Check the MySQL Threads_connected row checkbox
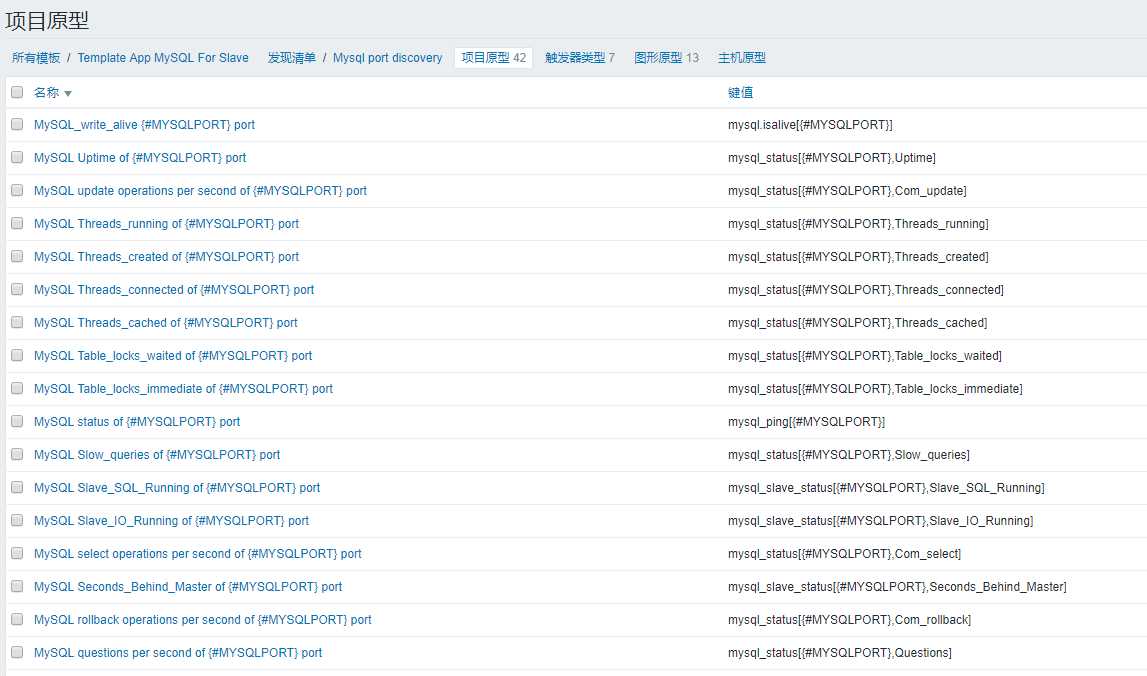The width and height of the screenshot is (1147, 676). [17, 289]
